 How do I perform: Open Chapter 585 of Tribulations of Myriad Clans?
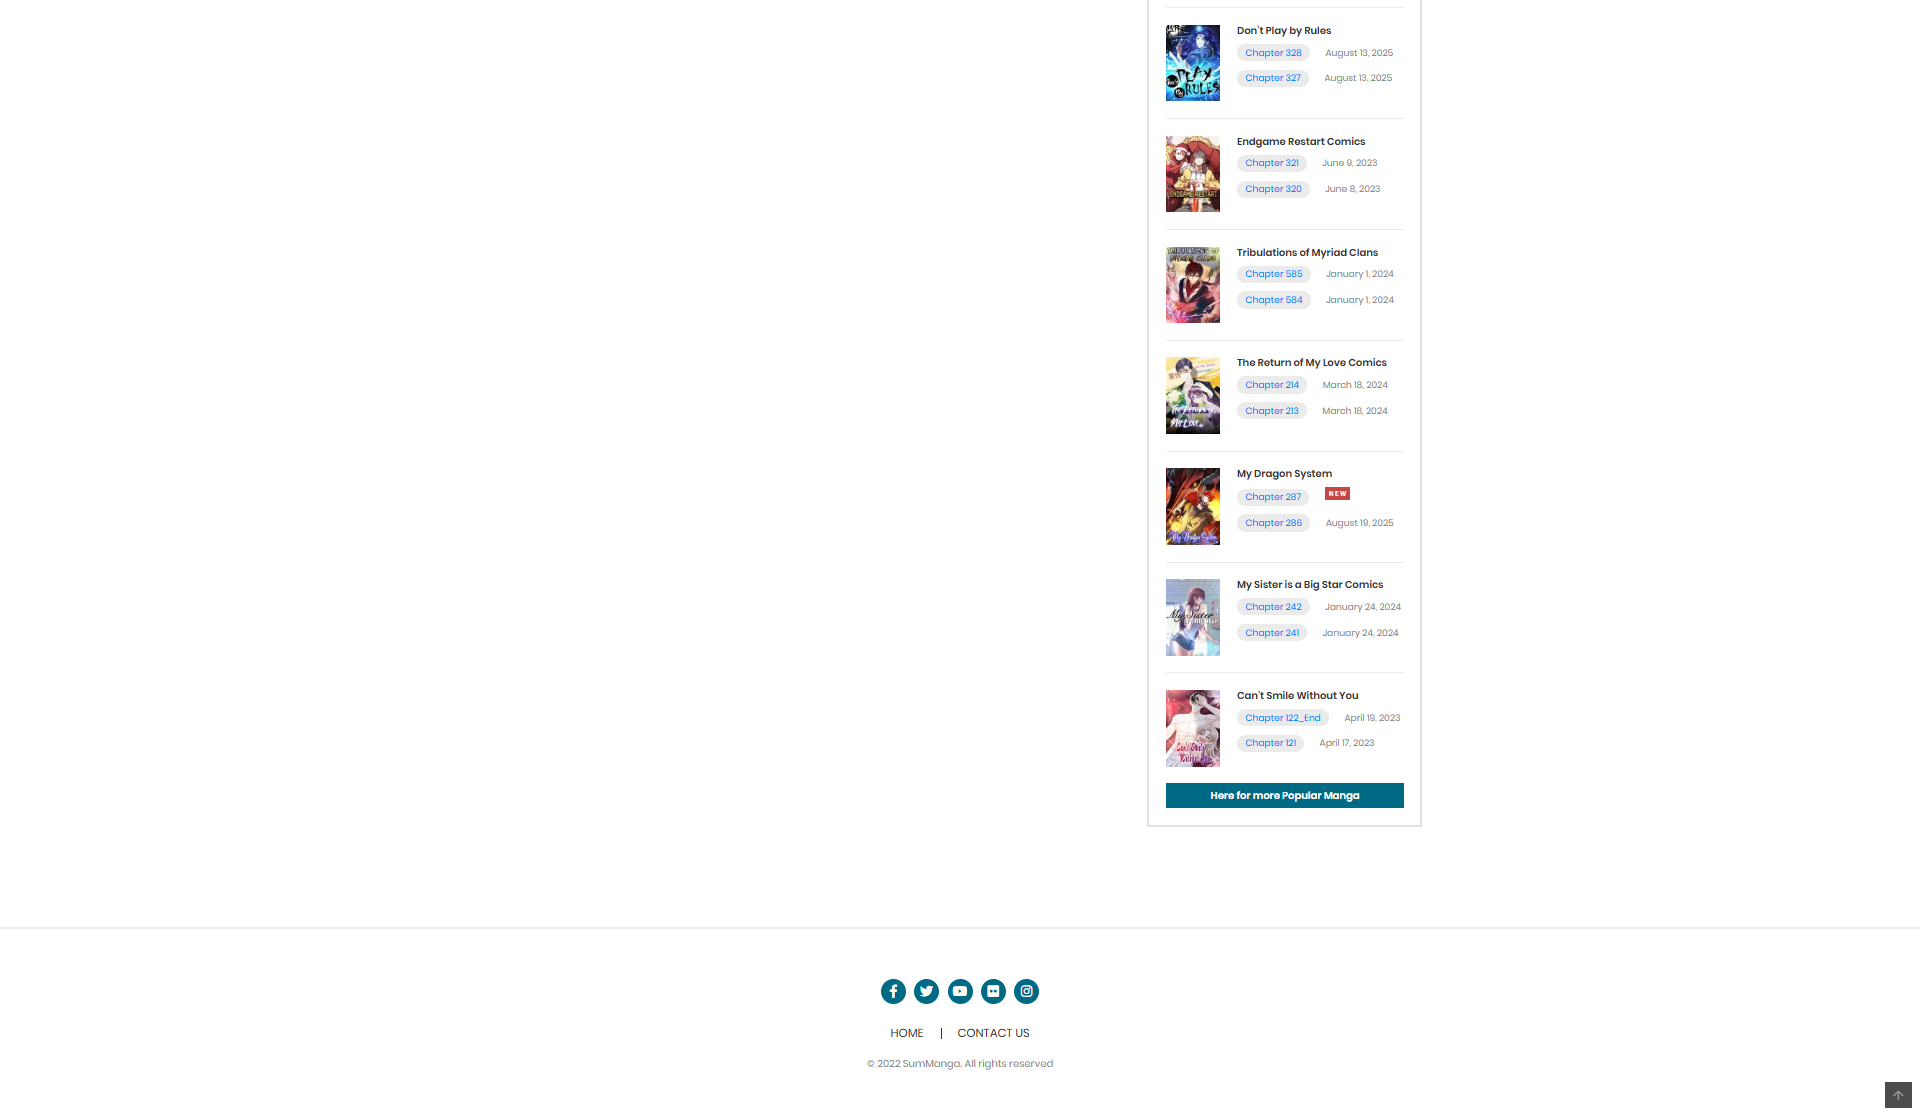(x=1273, y=274)
